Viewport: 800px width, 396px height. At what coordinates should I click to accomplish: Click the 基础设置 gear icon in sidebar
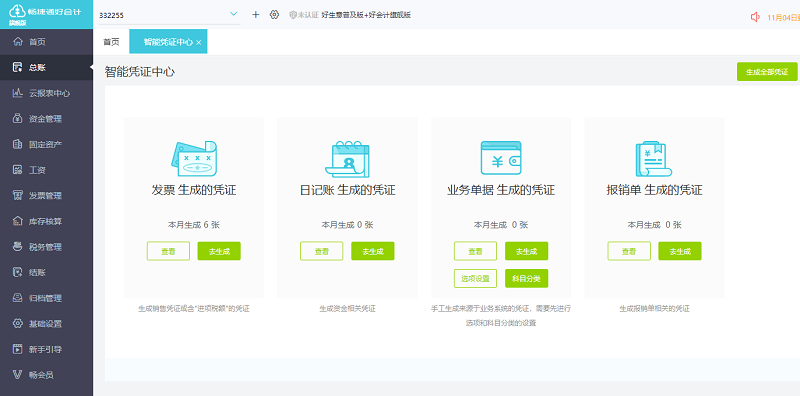pyautogui.click(x=18, y=324)
